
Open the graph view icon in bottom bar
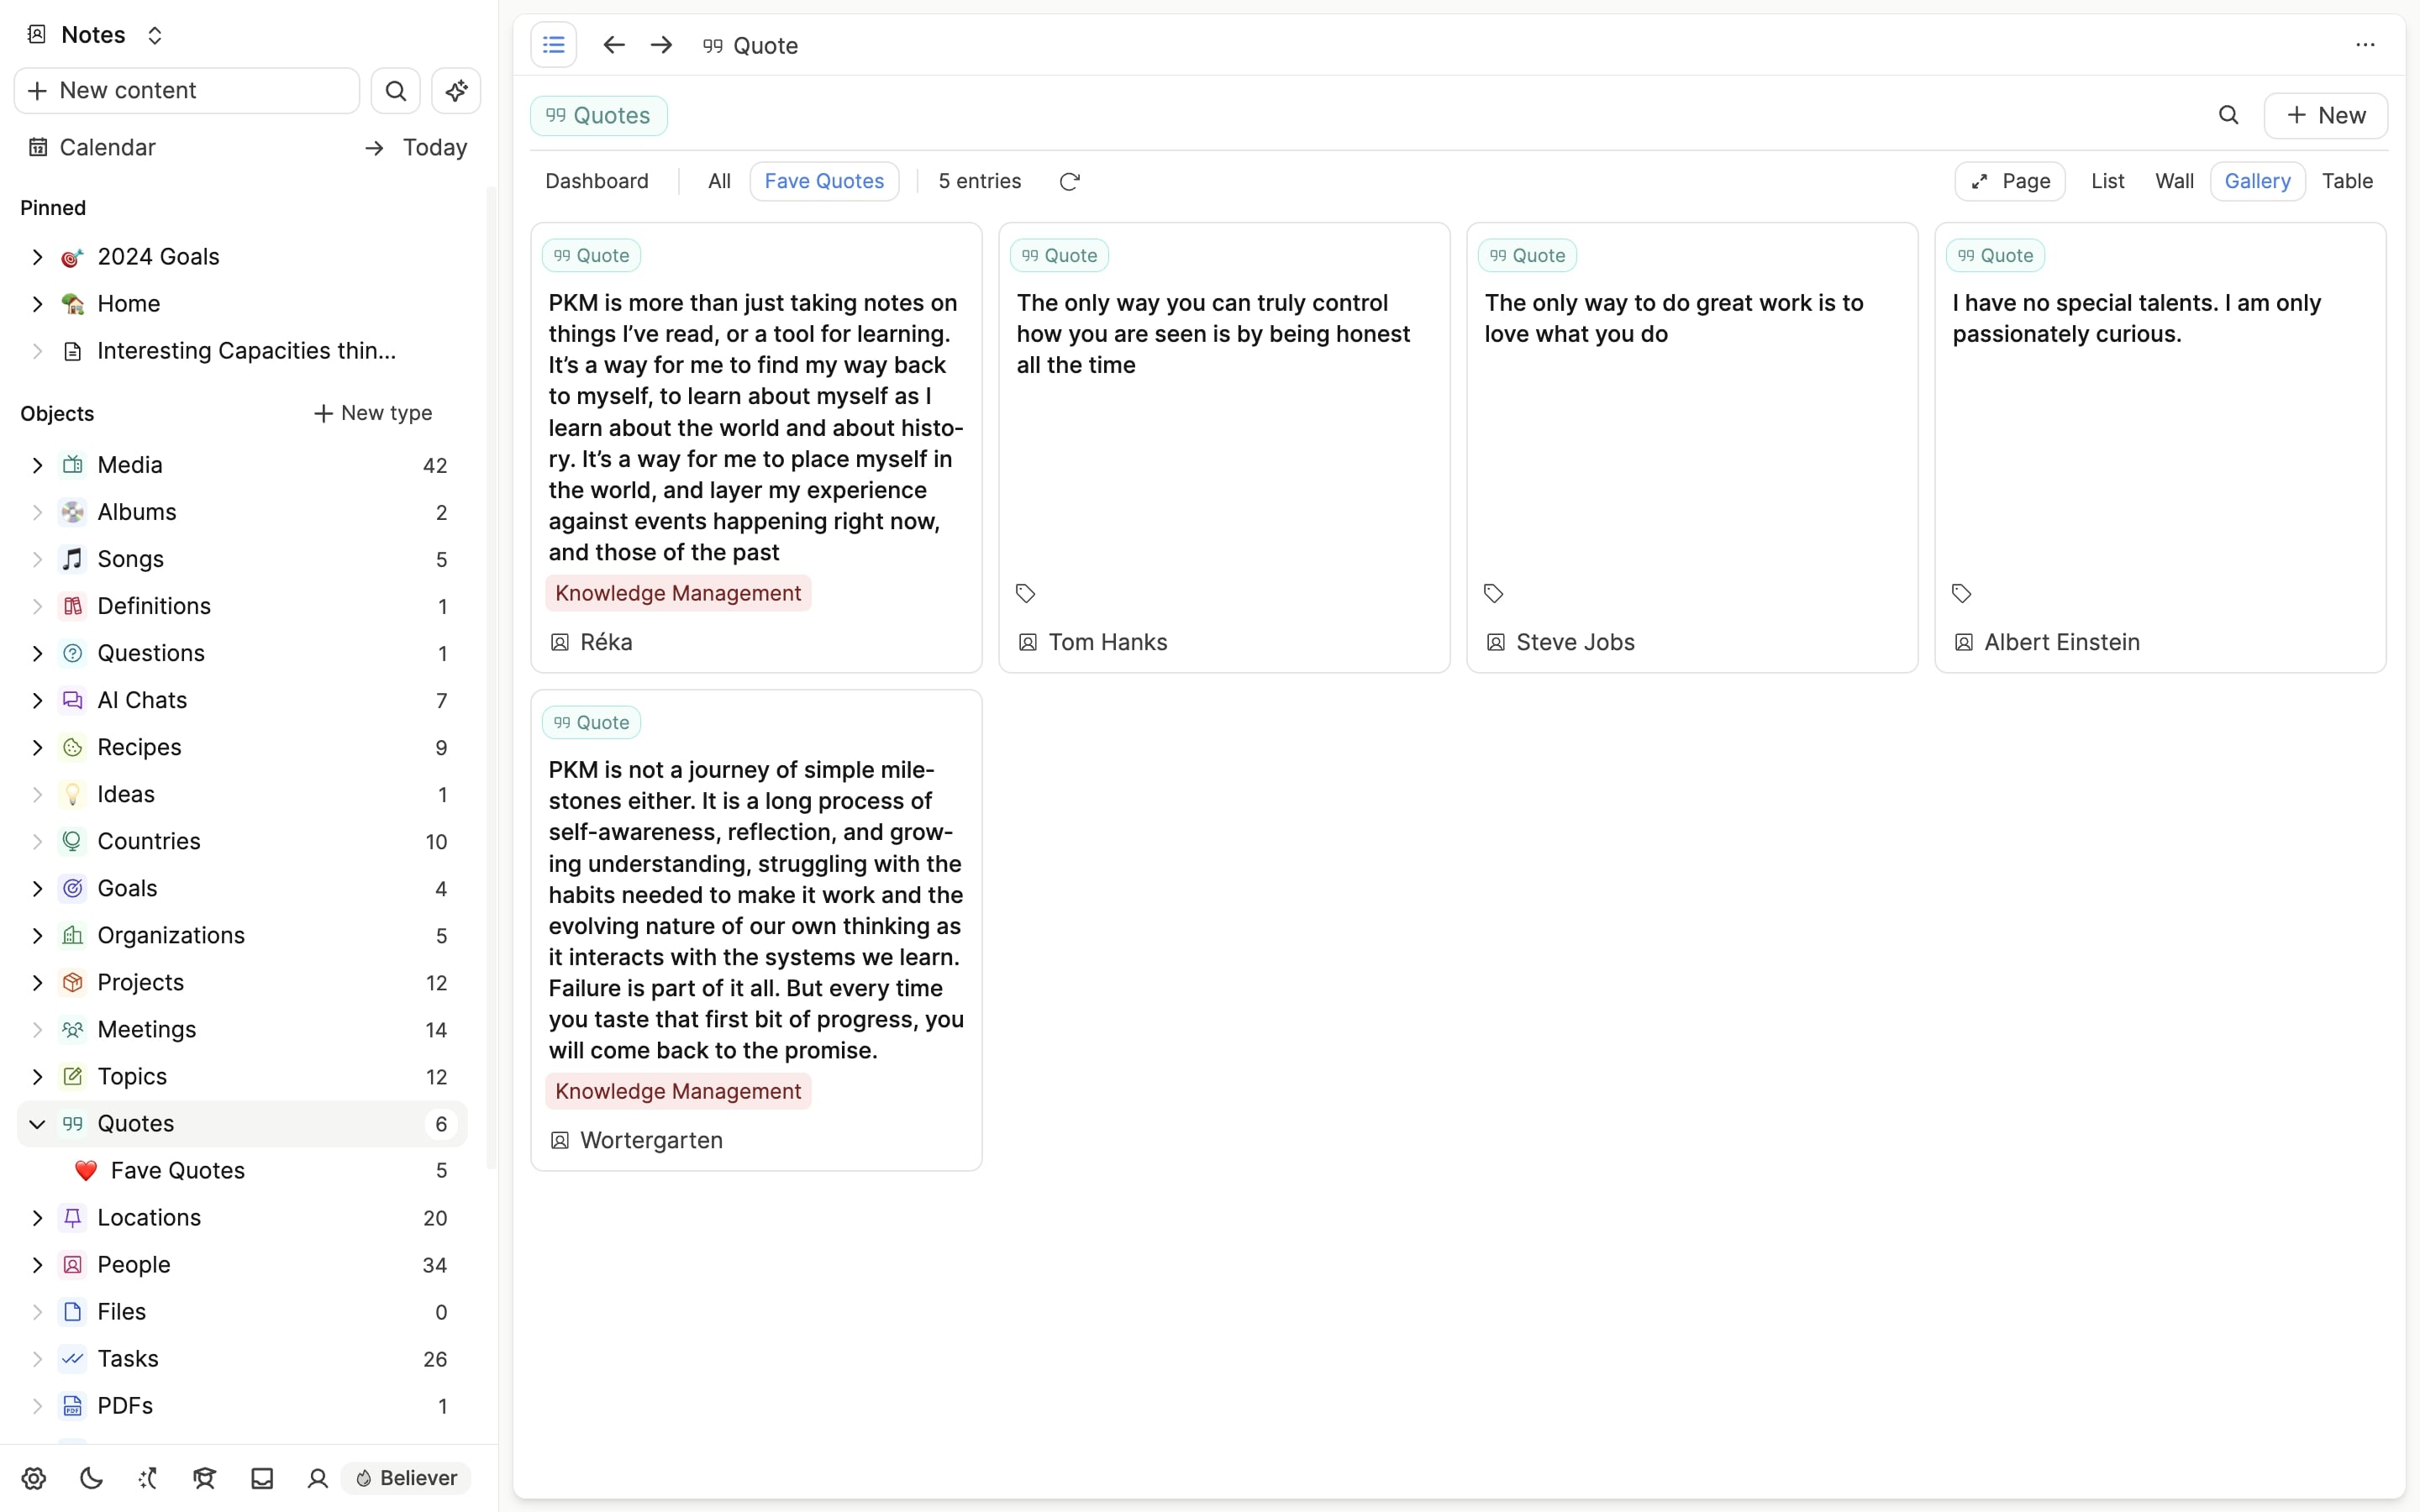tap(148, 1478)
